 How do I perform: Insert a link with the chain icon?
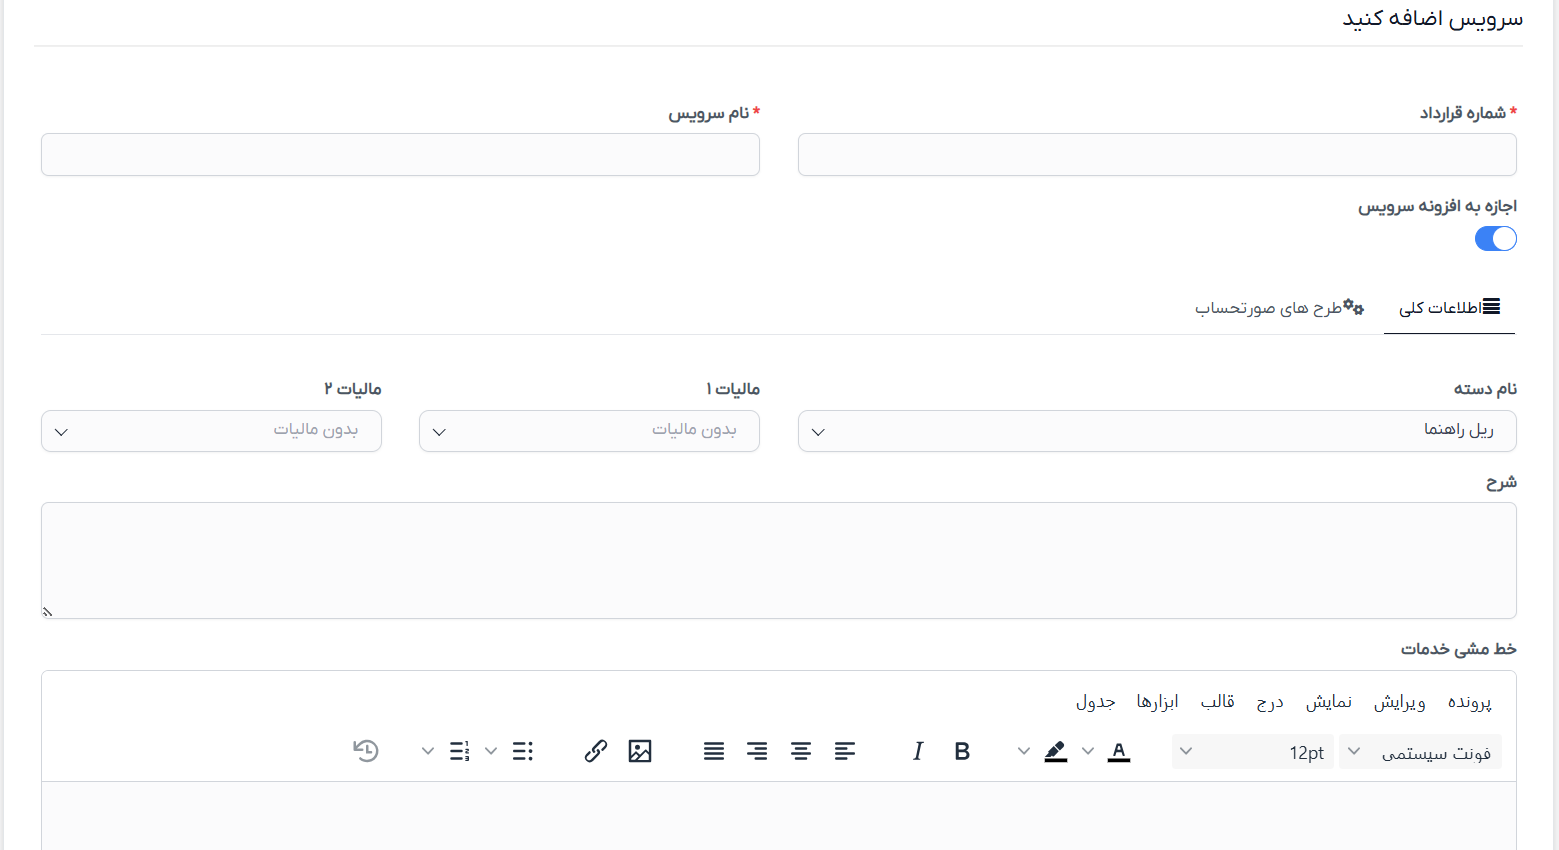596,751
